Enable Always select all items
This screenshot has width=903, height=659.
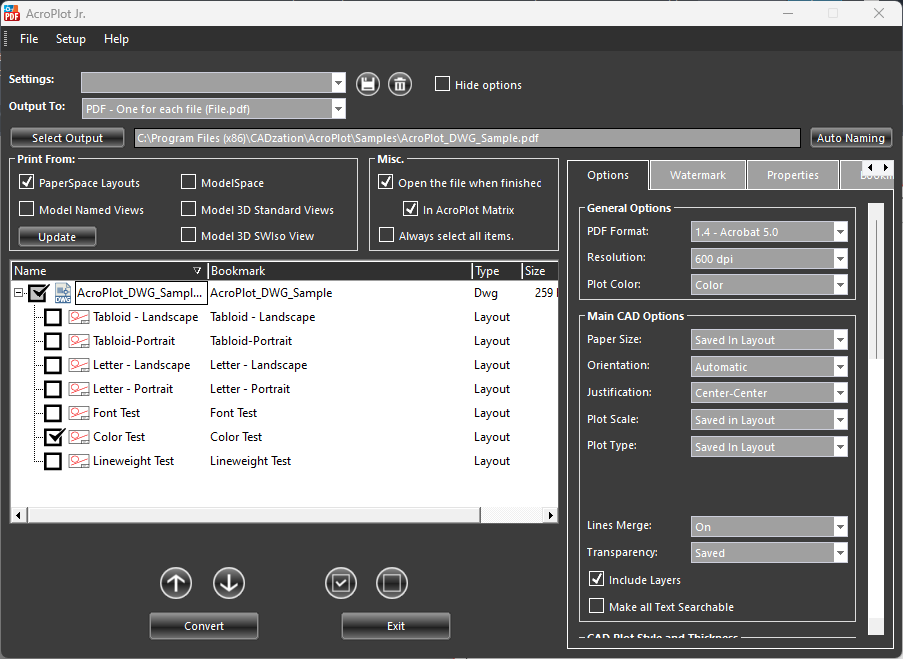pos(386,235)
